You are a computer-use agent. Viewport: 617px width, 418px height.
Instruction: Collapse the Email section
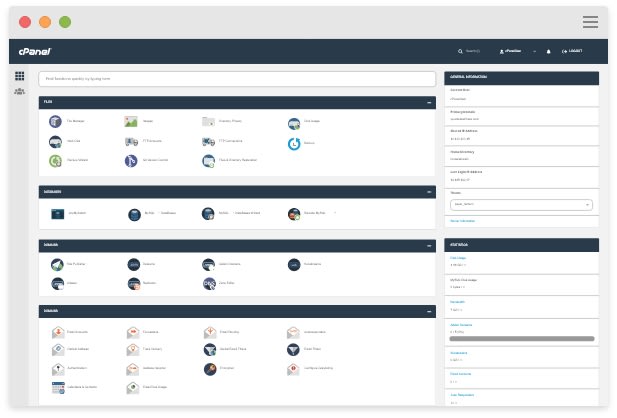click(x=429, y=311)
